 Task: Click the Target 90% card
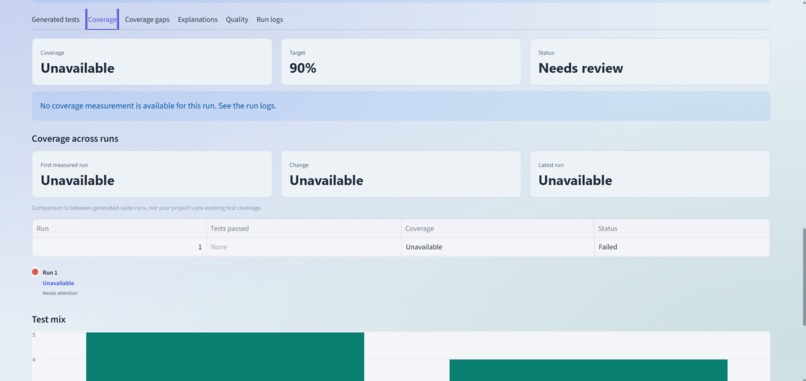pos(401,62)
